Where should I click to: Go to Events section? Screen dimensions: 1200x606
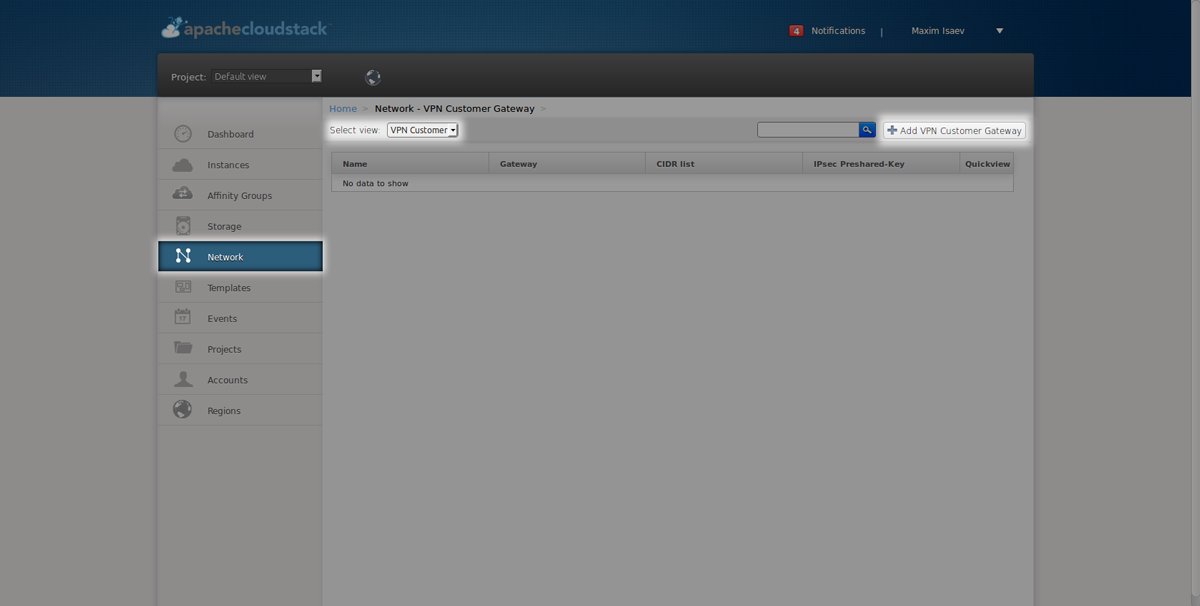tap(240, 318)
